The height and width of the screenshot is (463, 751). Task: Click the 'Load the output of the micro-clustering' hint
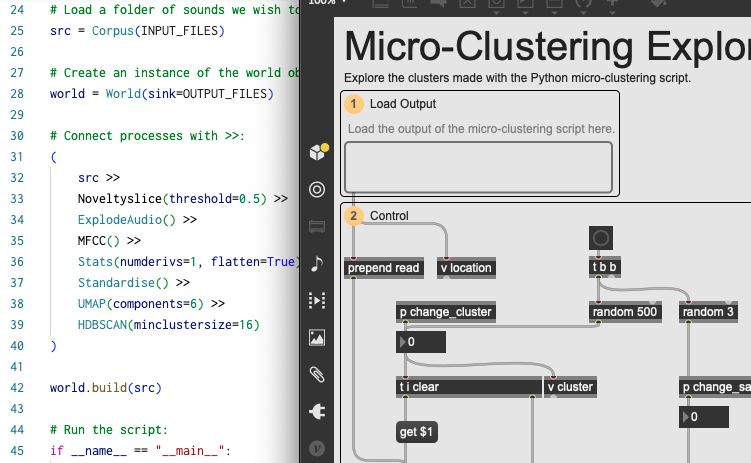point(481,129)
